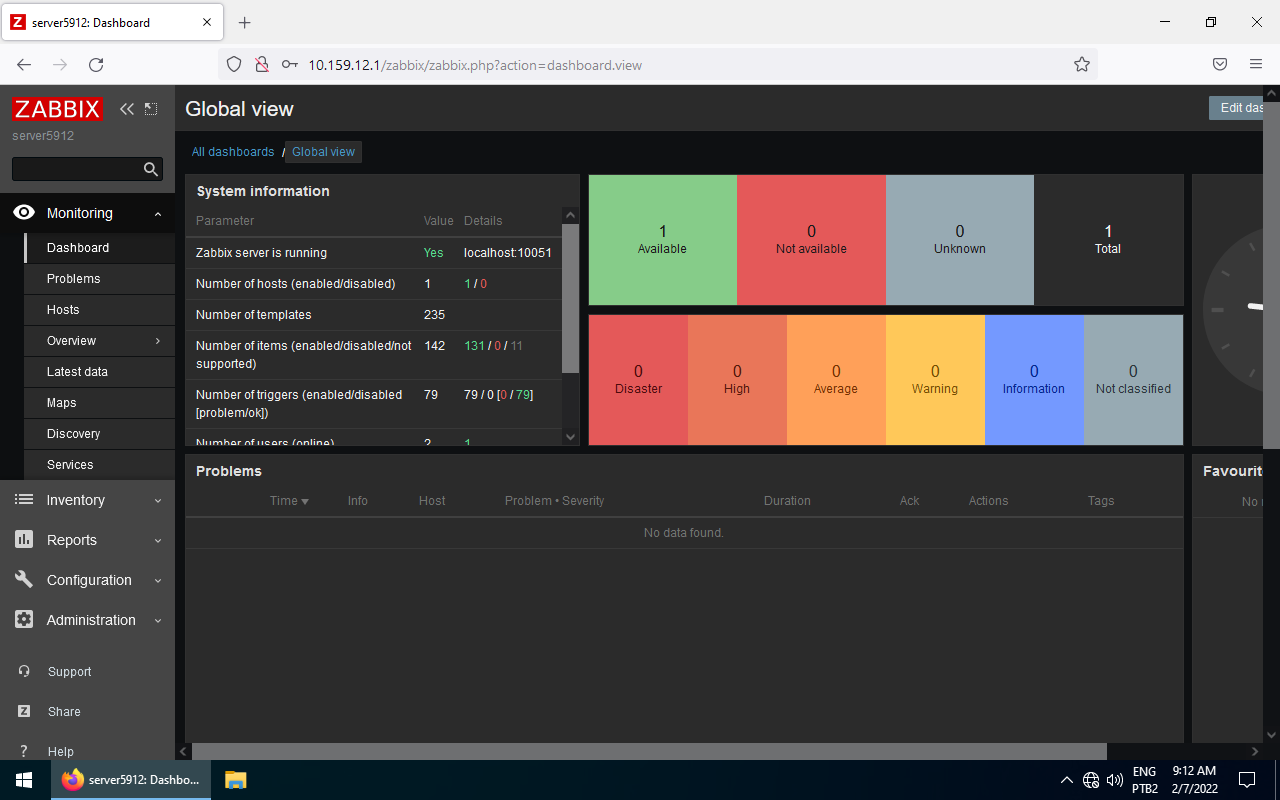Open the All dashboards breadcrumb link
The width and height of the screenshot is (1280, 800).
click(x=233, y=151)
